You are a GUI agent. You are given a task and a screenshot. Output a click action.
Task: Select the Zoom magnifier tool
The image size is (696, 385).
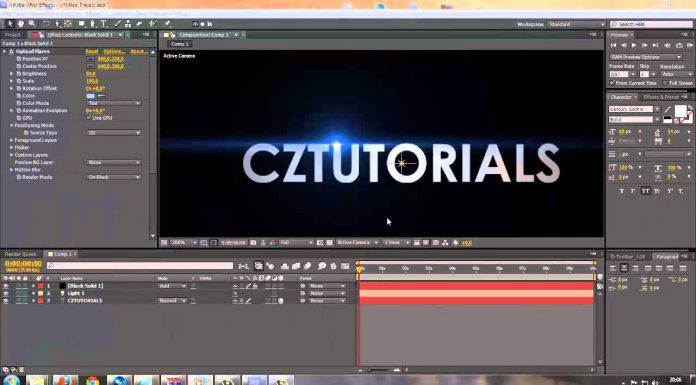click(x=32, y=24)
